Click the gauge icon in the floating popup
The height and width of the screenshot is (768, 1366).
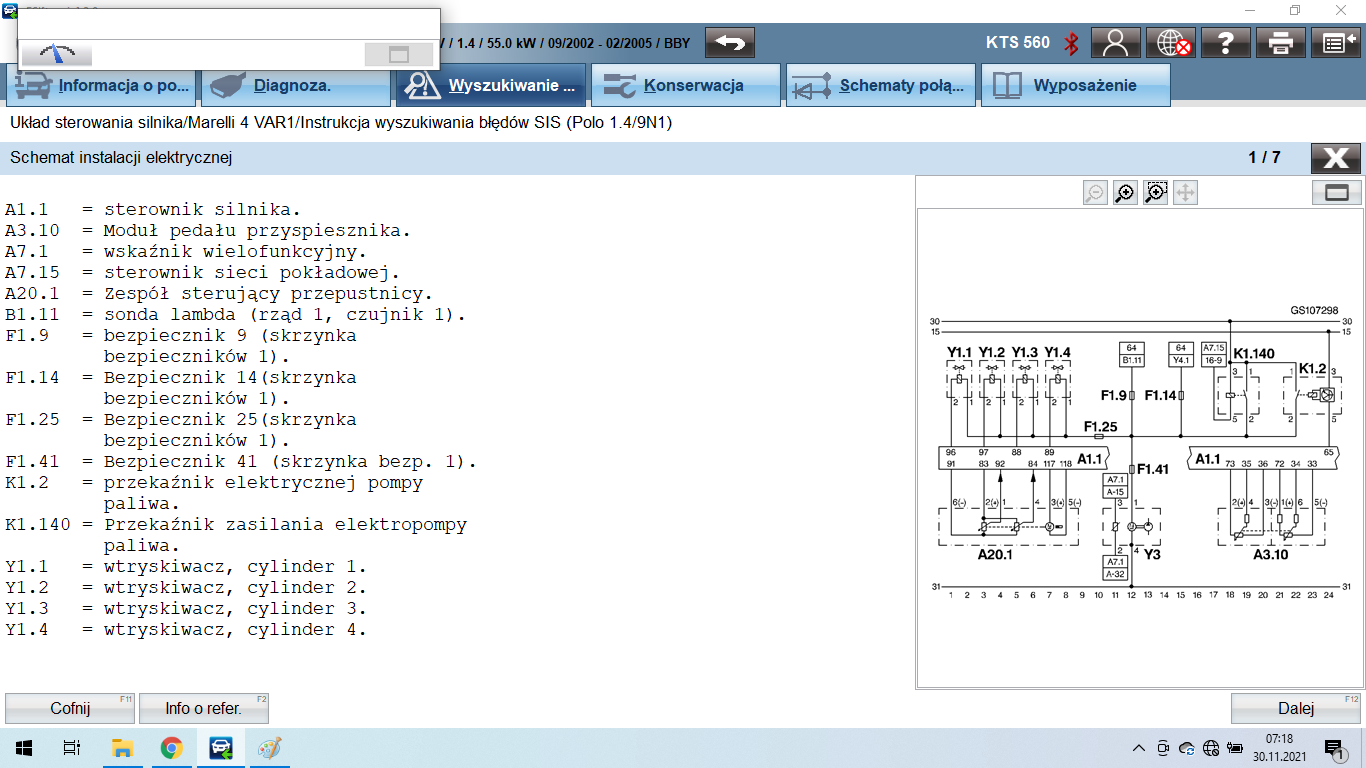point(57,54)
